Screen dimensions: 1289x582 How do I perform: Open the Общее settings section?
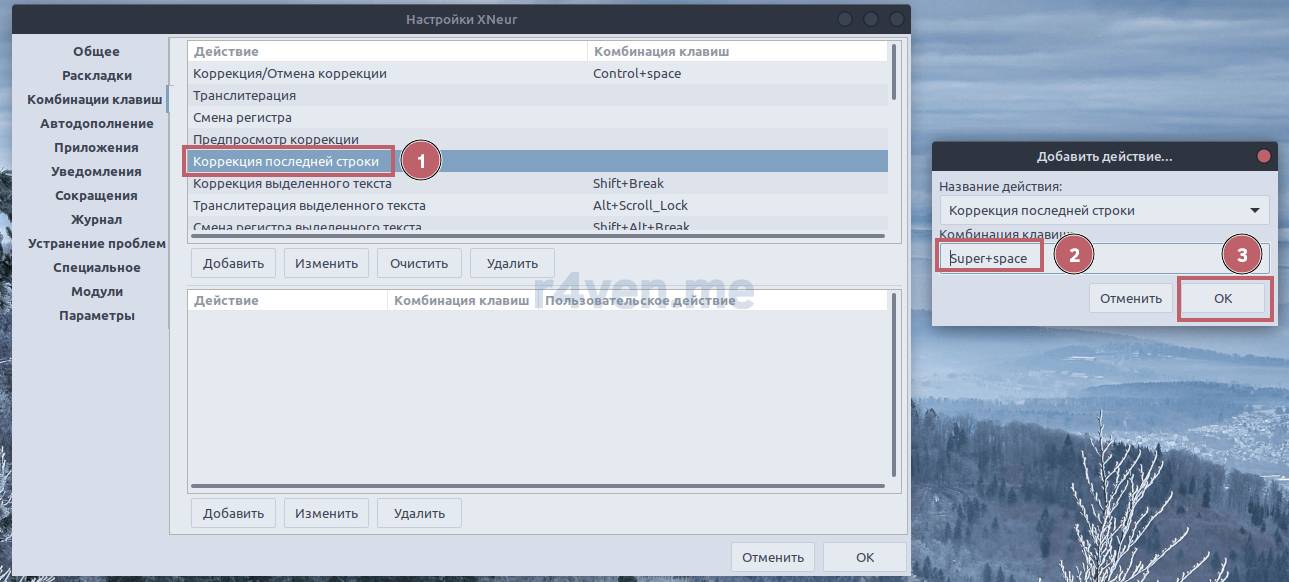96,52
